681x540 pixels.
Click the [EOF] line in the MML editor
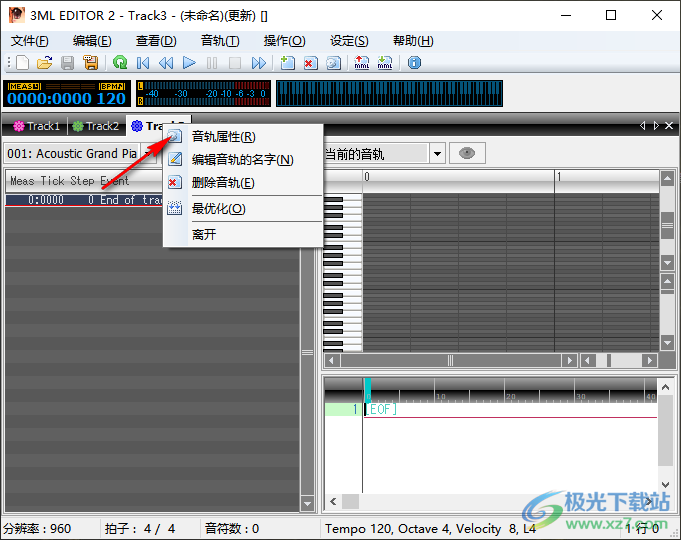pyautogui.click(x=381, y=409)
